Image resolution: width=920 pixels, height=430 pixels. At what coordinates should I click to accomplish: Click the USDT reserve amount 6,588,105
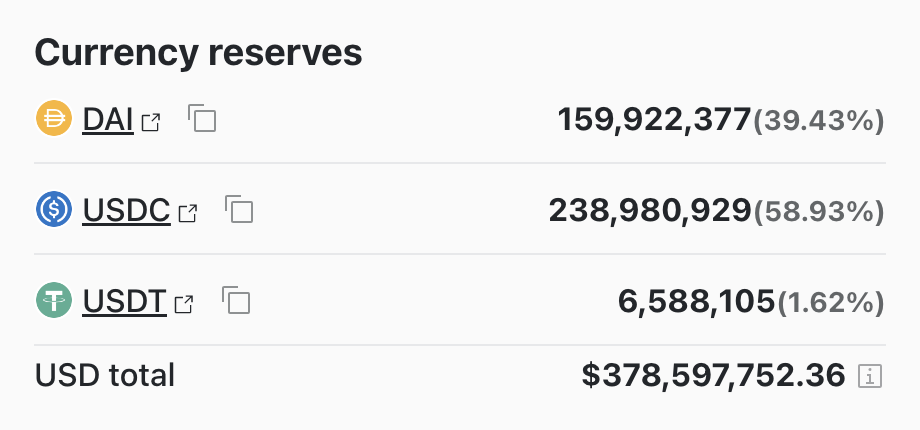coord(697,302)
